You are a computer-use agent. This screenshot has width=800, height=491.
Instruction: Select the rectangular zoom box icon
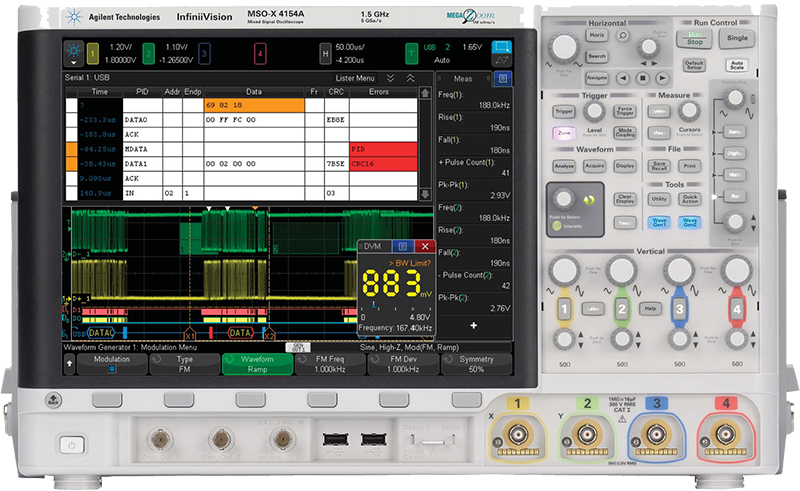click(502, 47)
